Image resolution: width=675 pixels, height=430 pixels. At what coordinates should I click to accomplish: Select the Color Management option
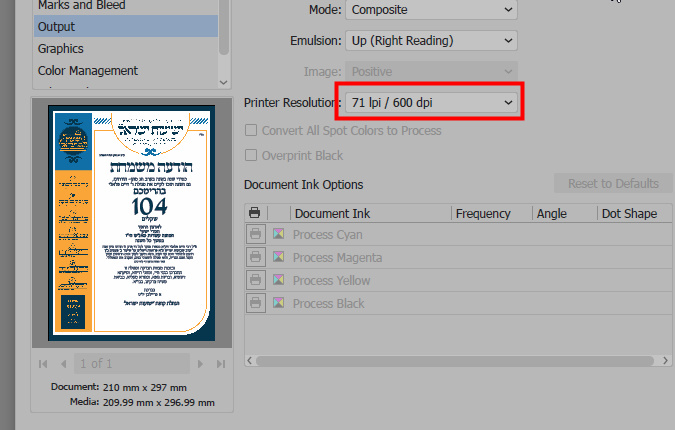(x=126, y=71)
